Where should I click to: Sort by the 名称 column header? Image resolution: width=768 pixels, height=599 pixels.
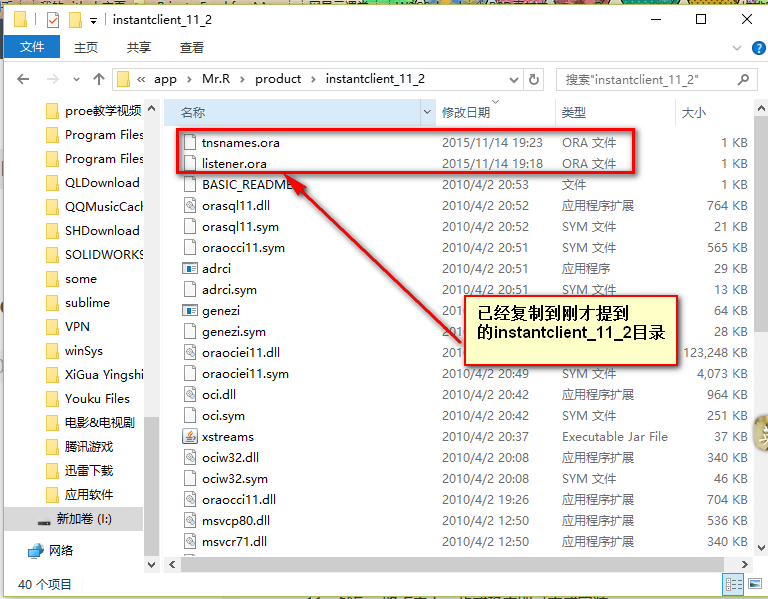coord(292,113)
